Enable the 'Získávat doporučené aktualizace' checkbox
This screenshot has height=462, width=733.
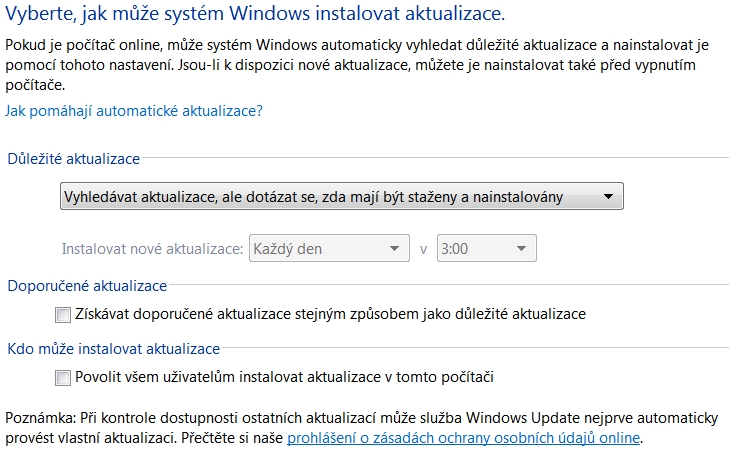point(64,315)
